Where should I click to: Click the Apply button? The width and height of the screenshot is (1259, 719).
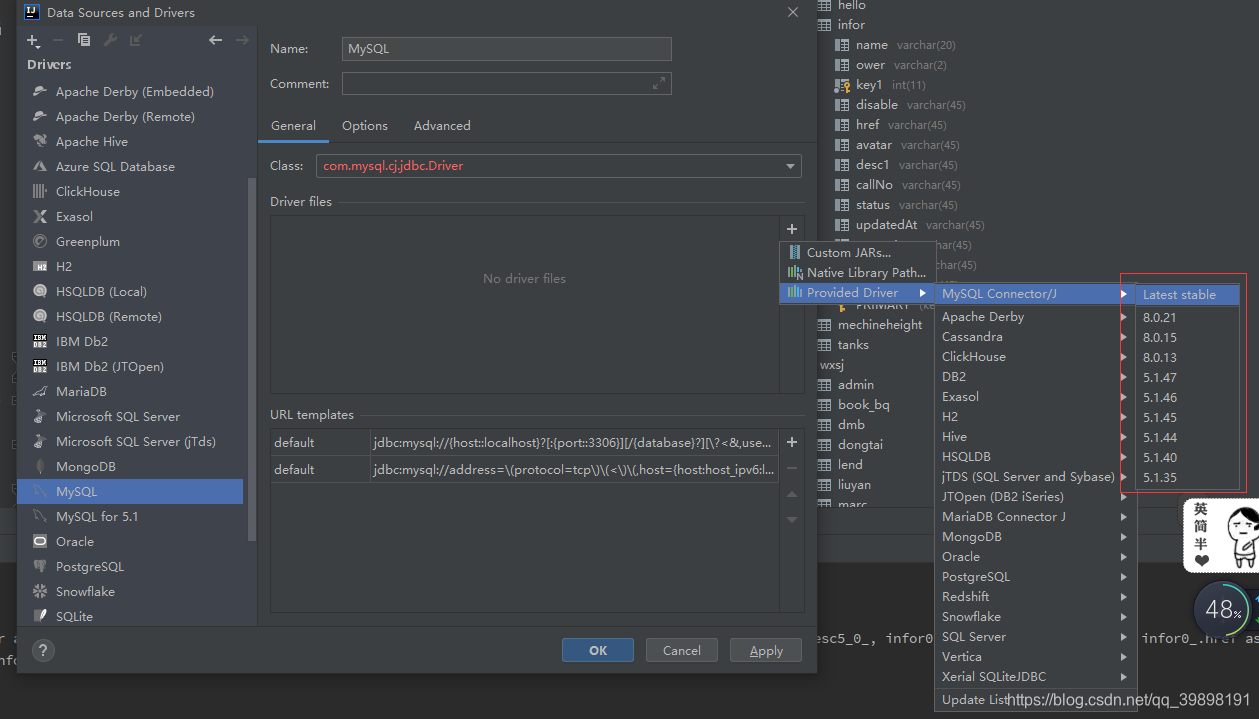click(766, 650)
